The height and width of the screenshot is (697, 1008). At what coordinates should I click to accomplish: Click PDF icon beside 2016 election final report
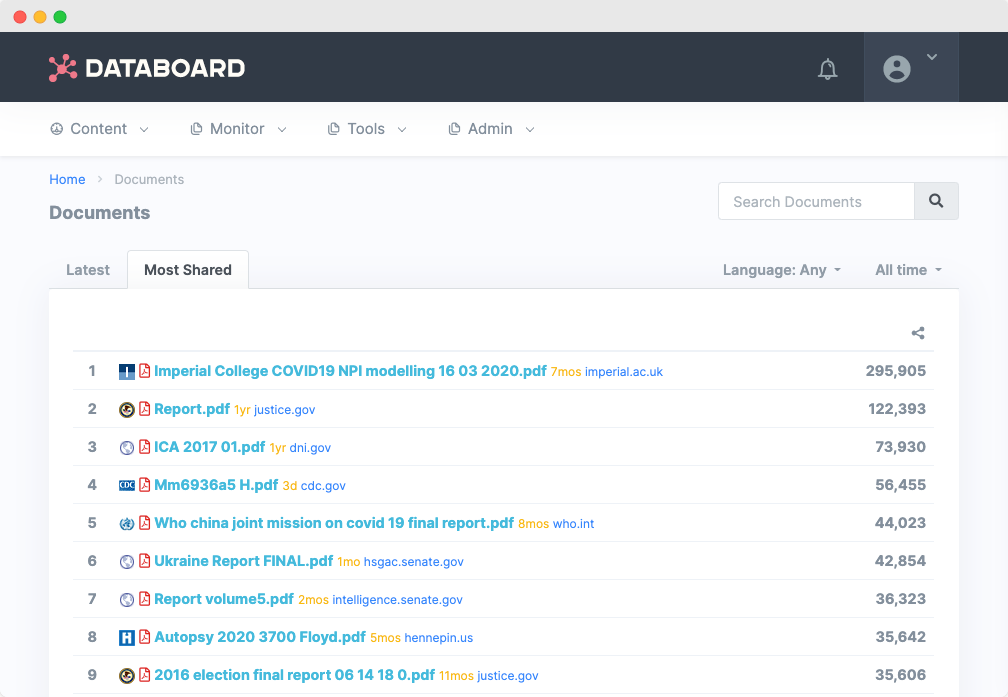(145, 674)
